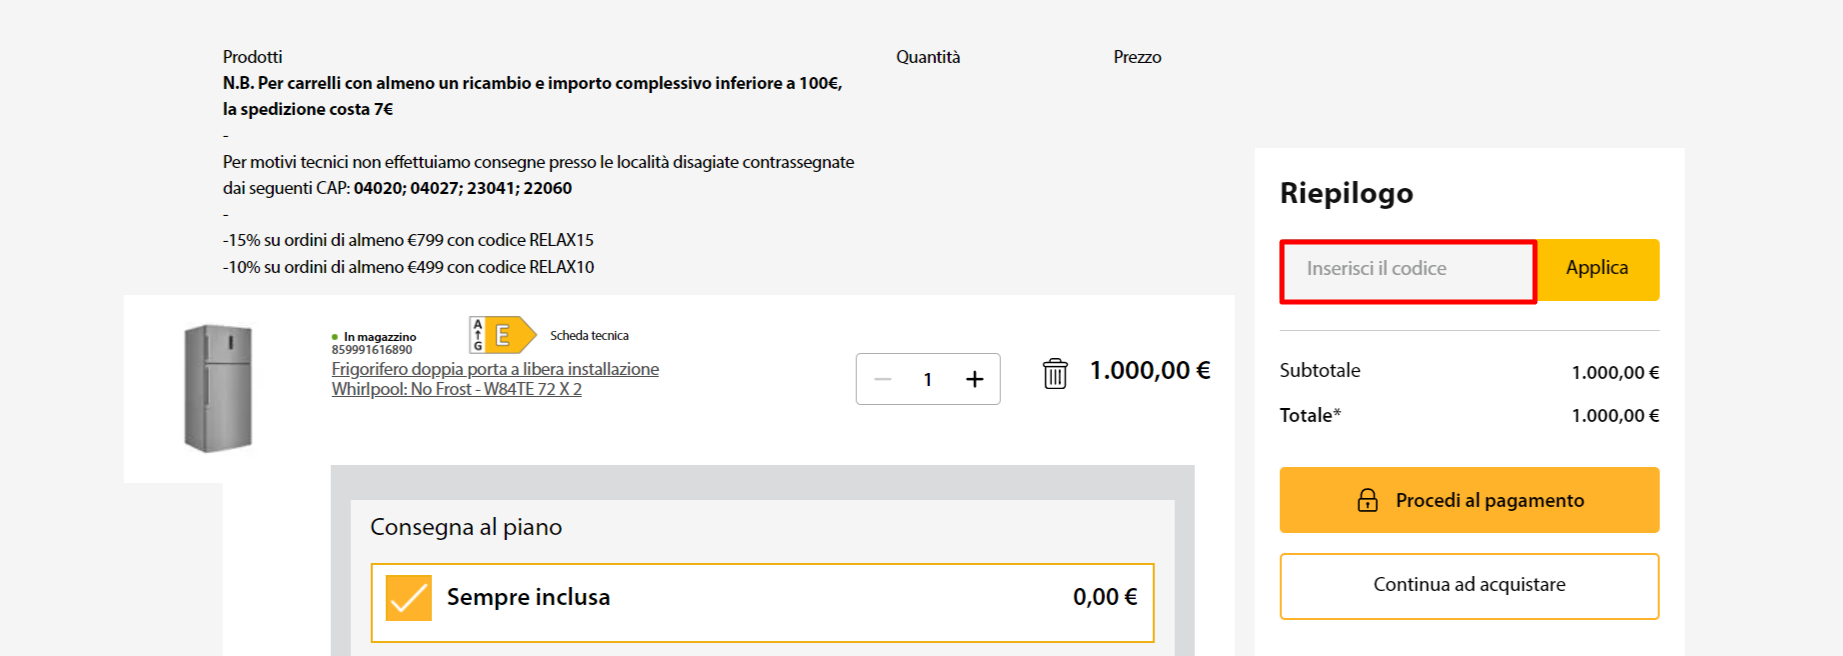The height and width of the screenshot is (656, 1843).
Task: Toggle the Sempre inclusa delivery checkbox
Action: click(409, 598)
